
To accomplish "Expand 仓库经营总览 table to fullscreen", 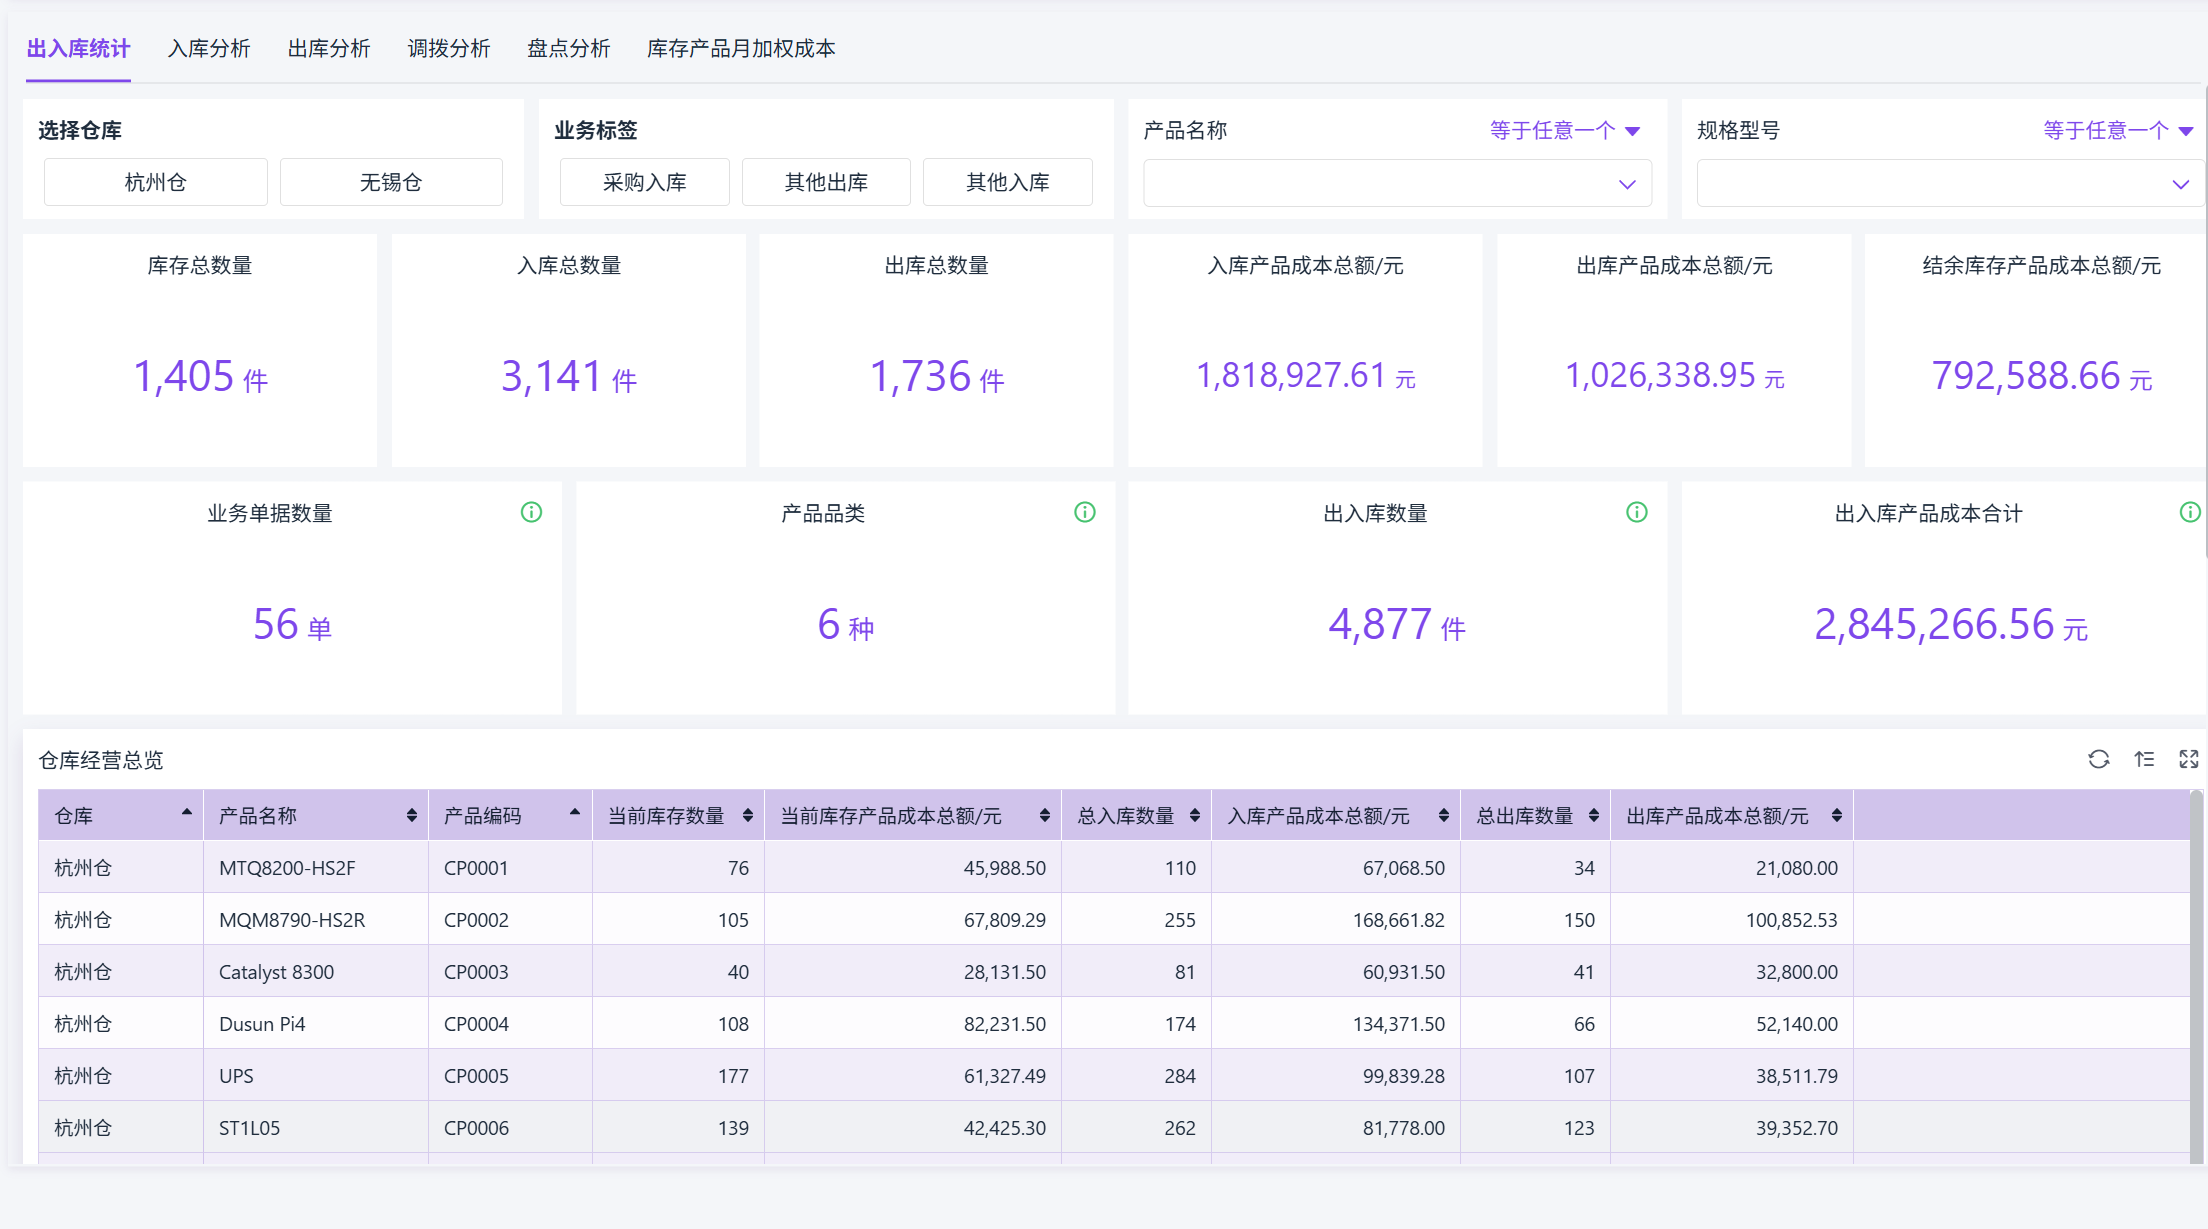I will [x=2188, y=759].
